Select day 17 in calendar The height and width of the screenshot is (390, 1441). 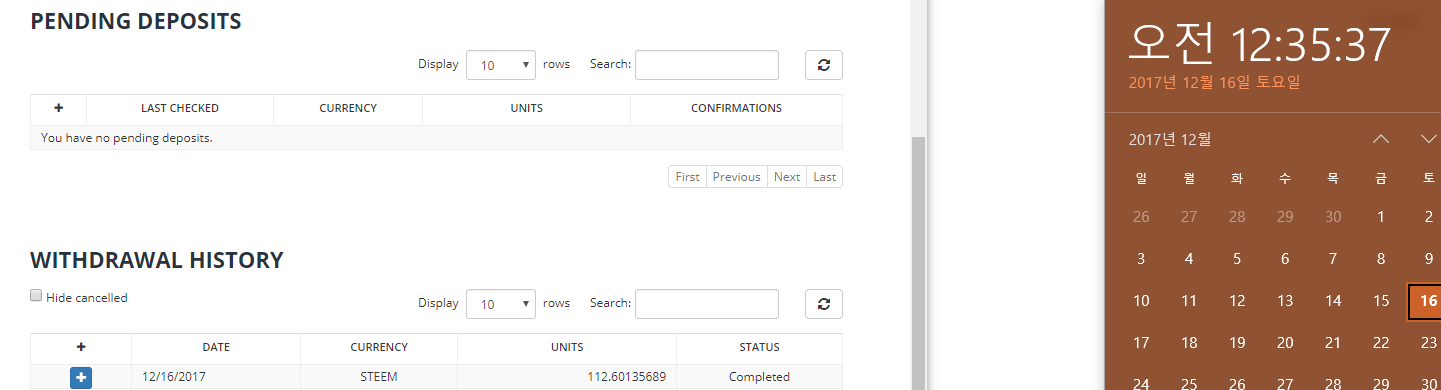pos(1141,343)
